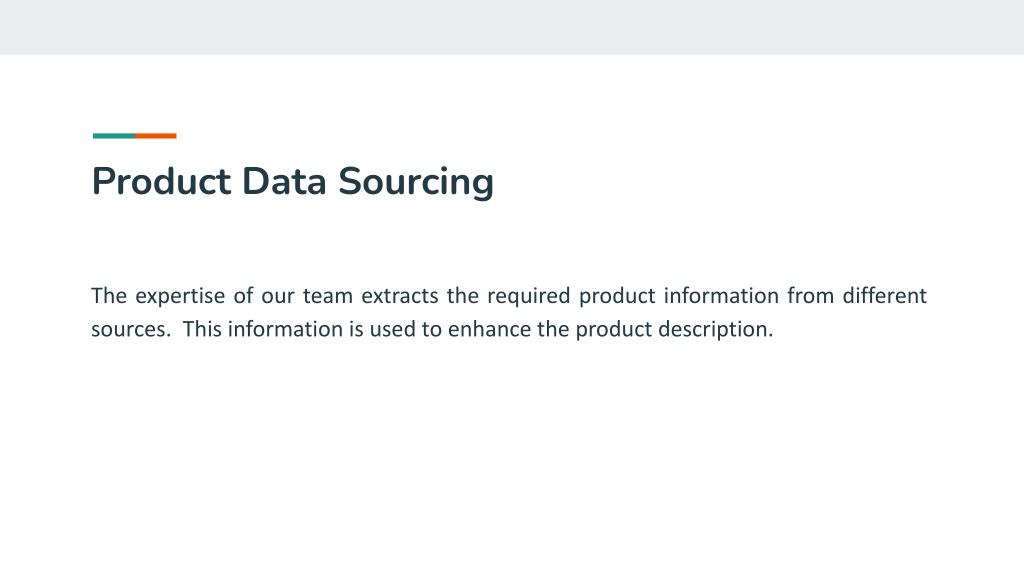Click the word 'extracts' in the body text

[x=400, y=296]
